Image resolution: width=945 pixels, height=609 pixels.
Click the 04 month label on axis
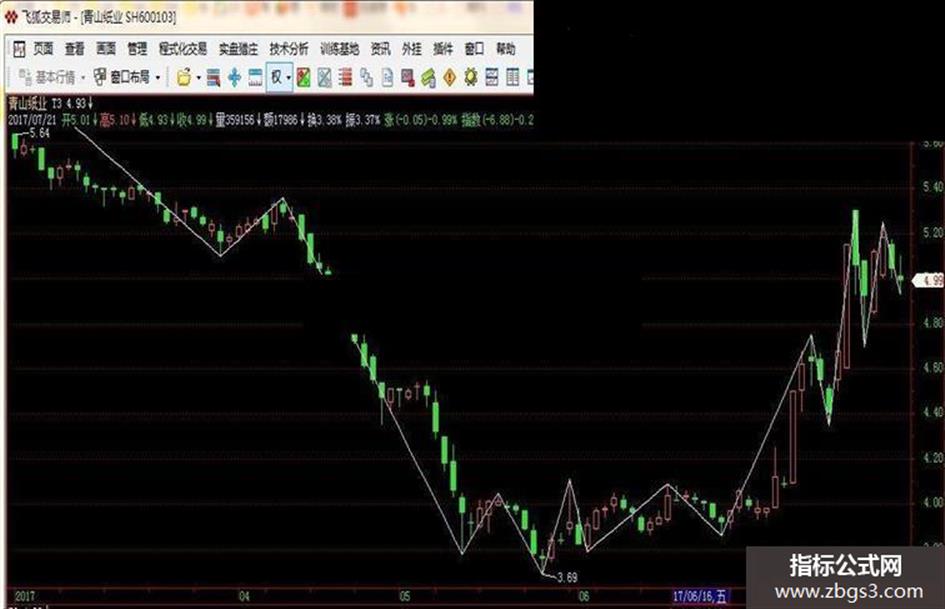(x=244, y=596)
